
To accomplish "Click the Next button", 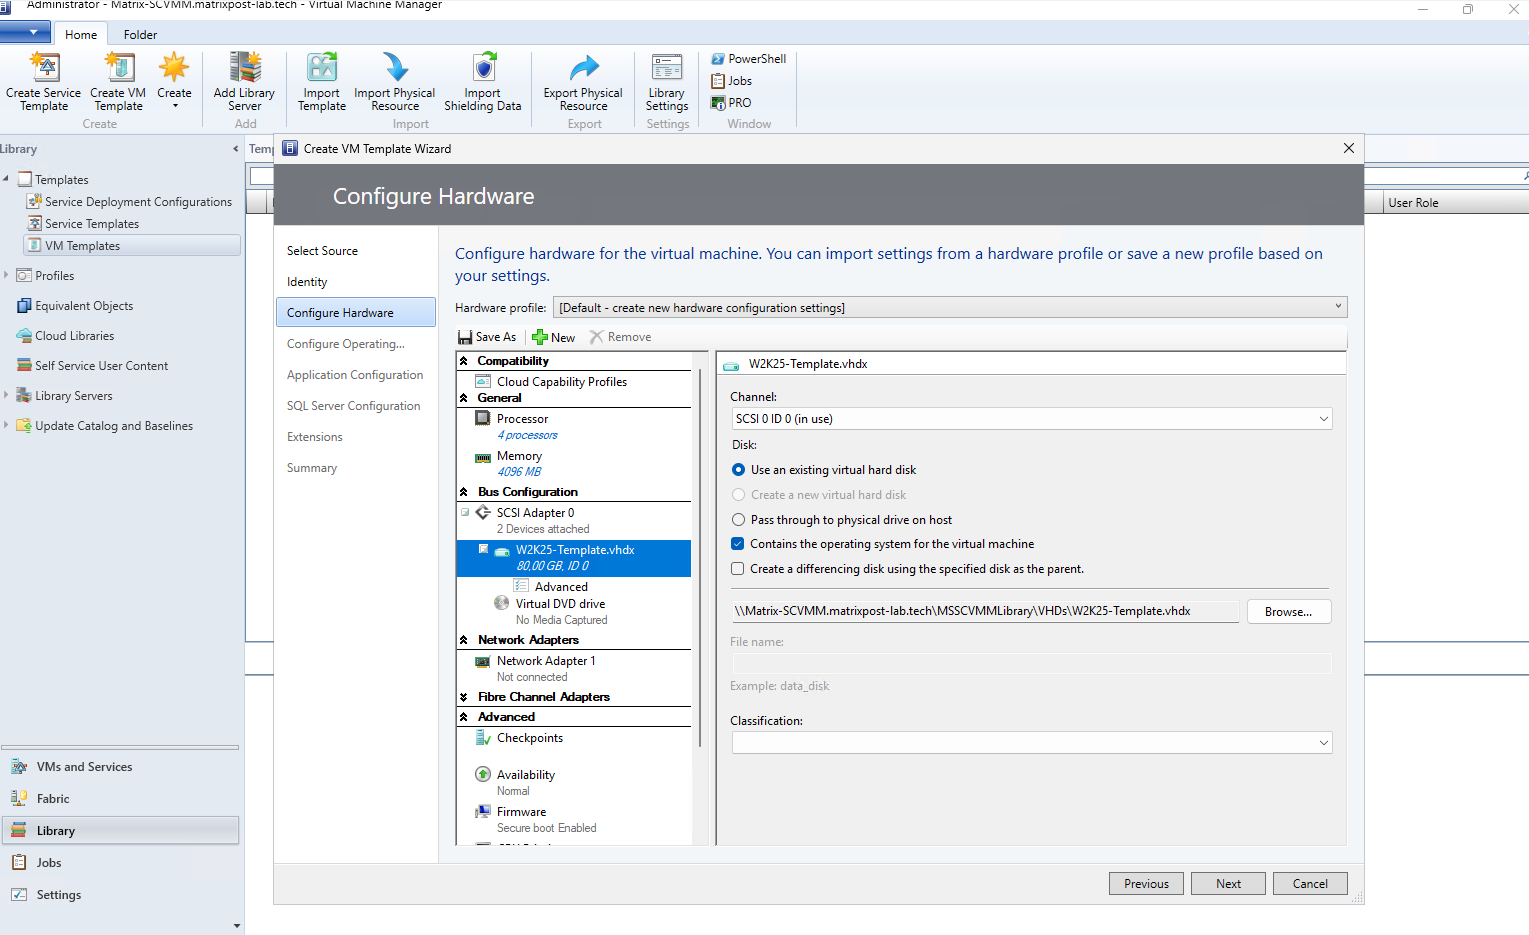I will pos(1228,884).
